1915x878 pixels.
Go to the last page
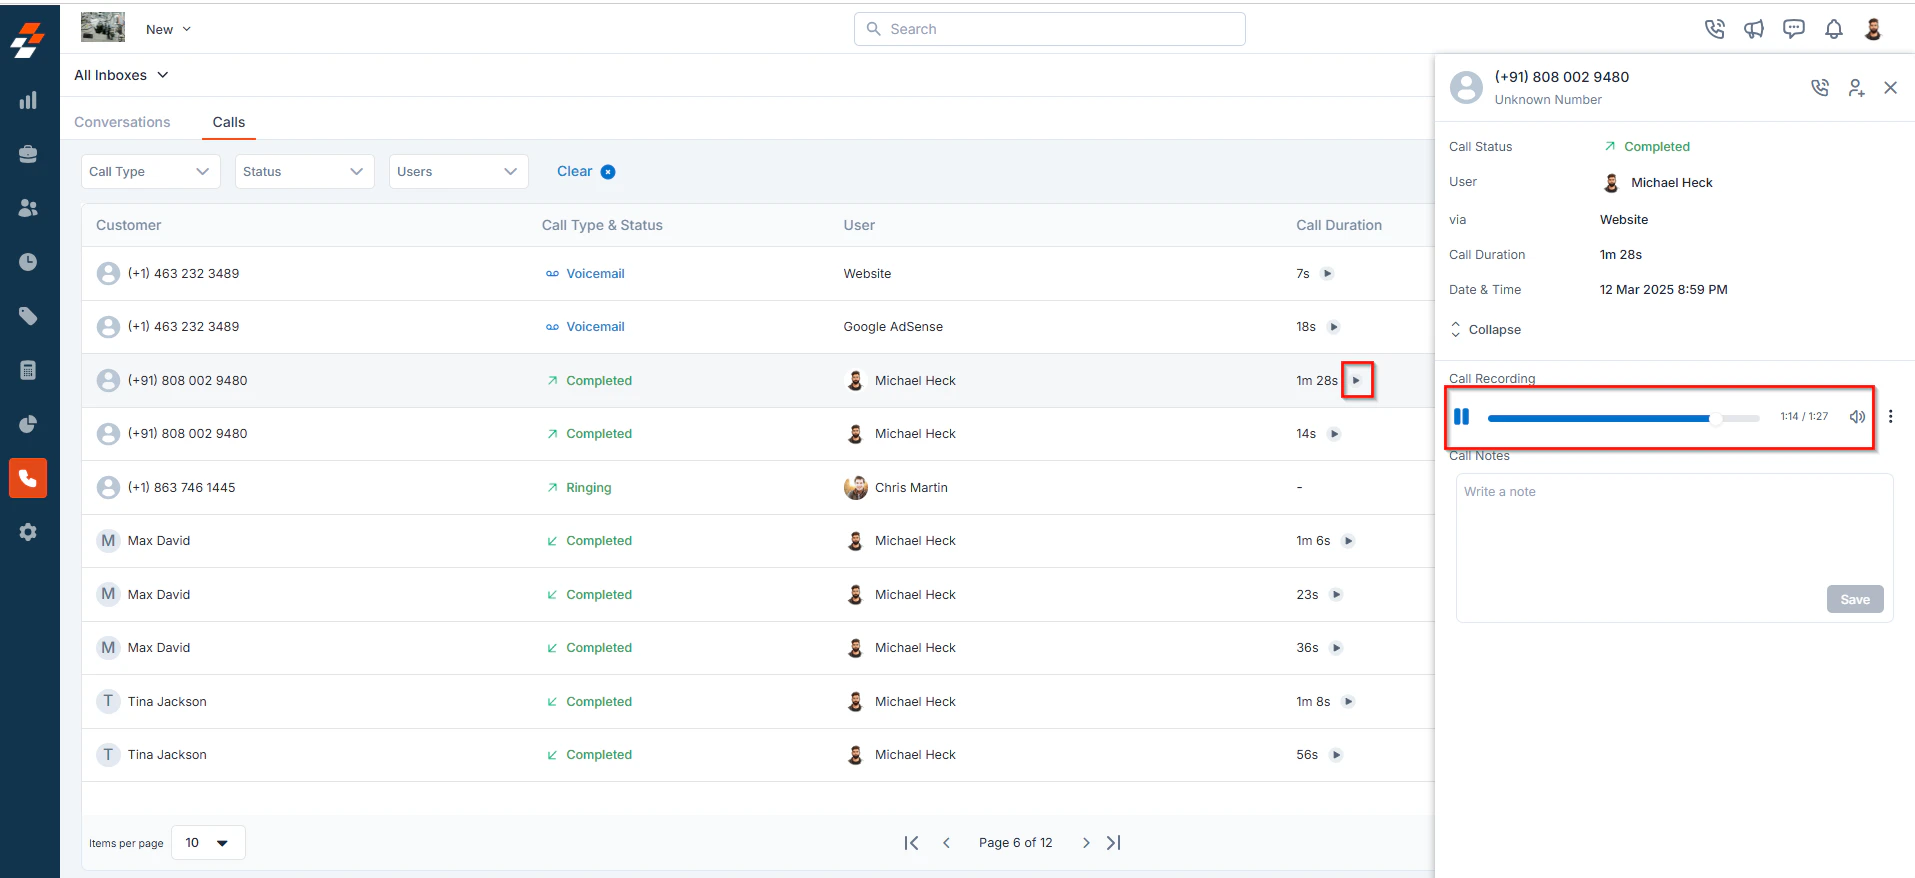point(1114,843)
